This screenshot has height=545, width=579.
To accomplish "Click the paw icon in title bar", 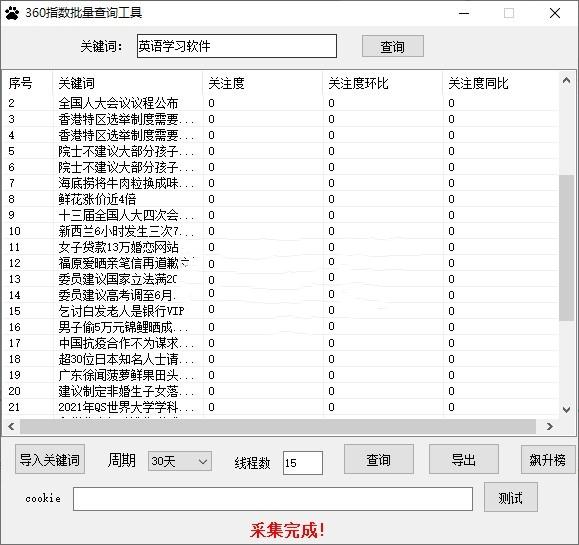I will [12, 13].
